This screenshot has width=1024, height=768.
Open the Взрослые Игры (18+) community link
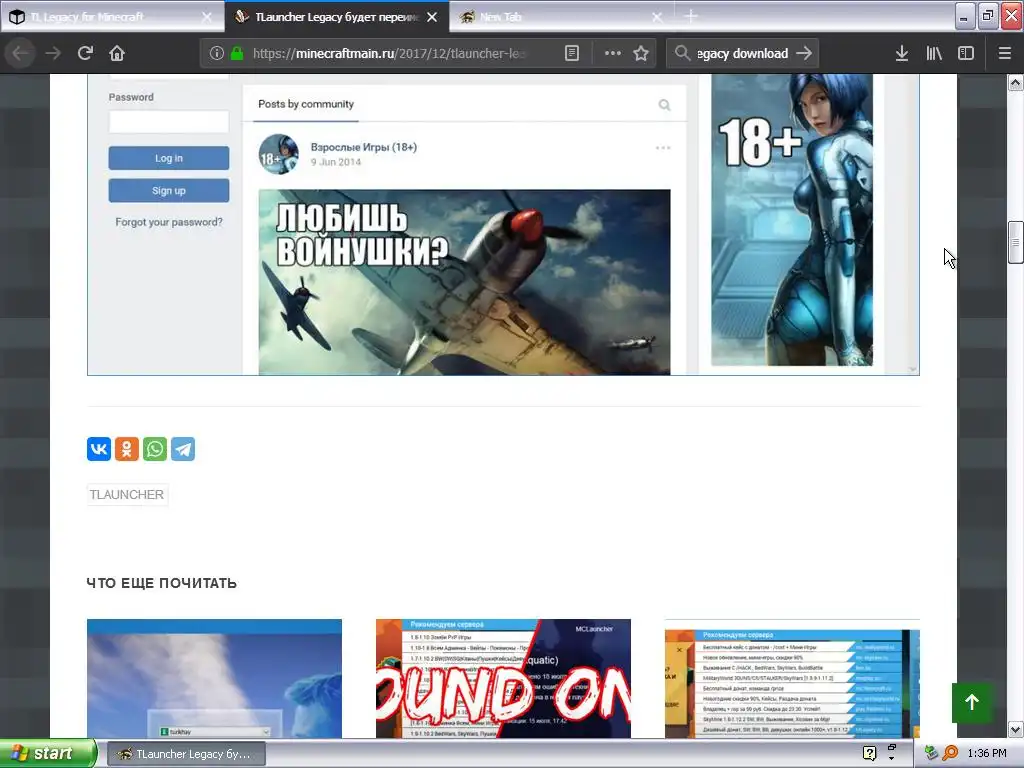point(364,147)
